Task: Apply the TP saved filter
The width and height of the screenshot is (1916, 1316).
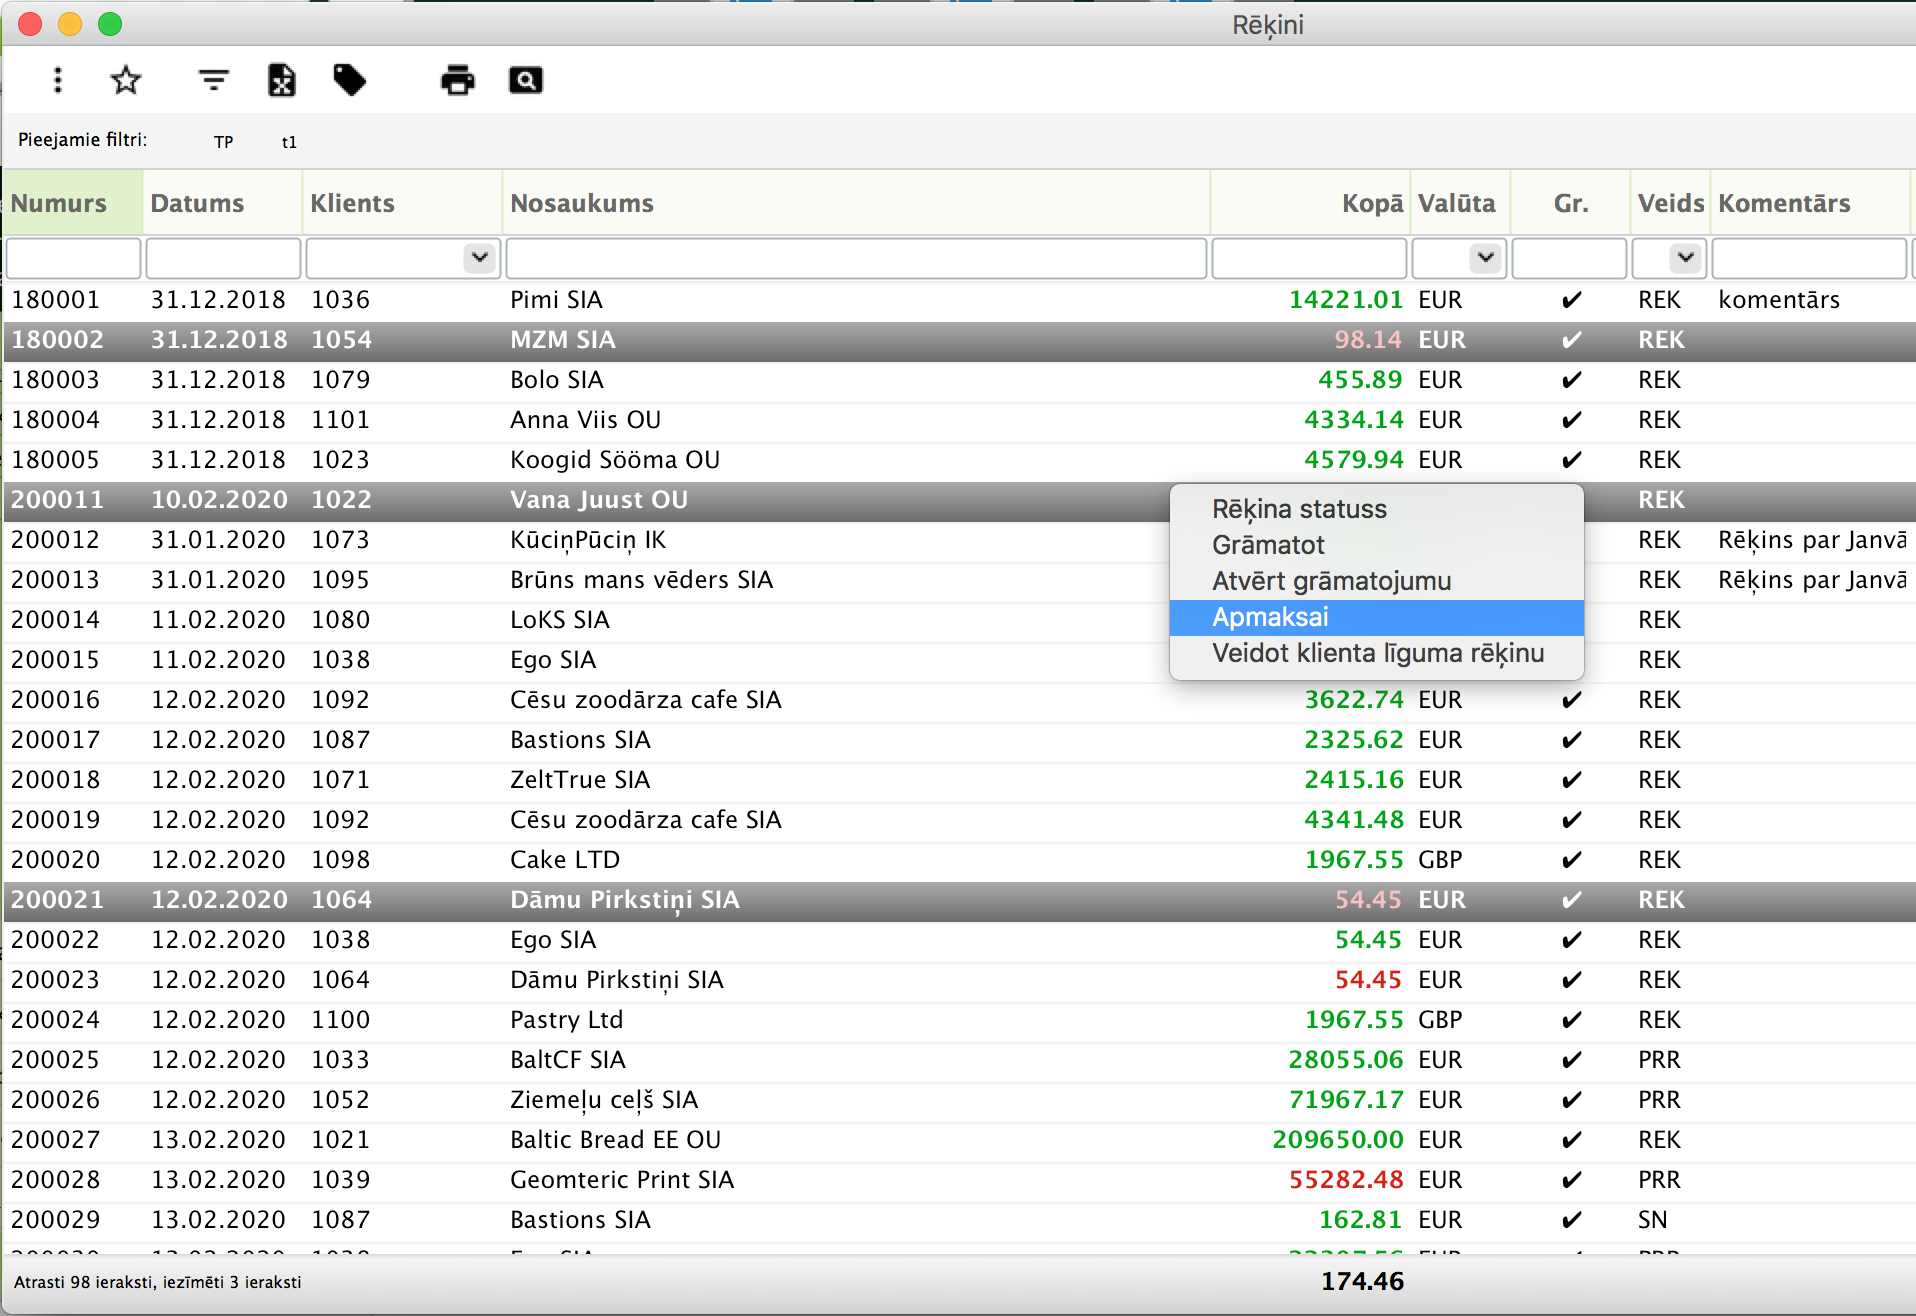Action: pyautogui.click(x=223, y=142)
